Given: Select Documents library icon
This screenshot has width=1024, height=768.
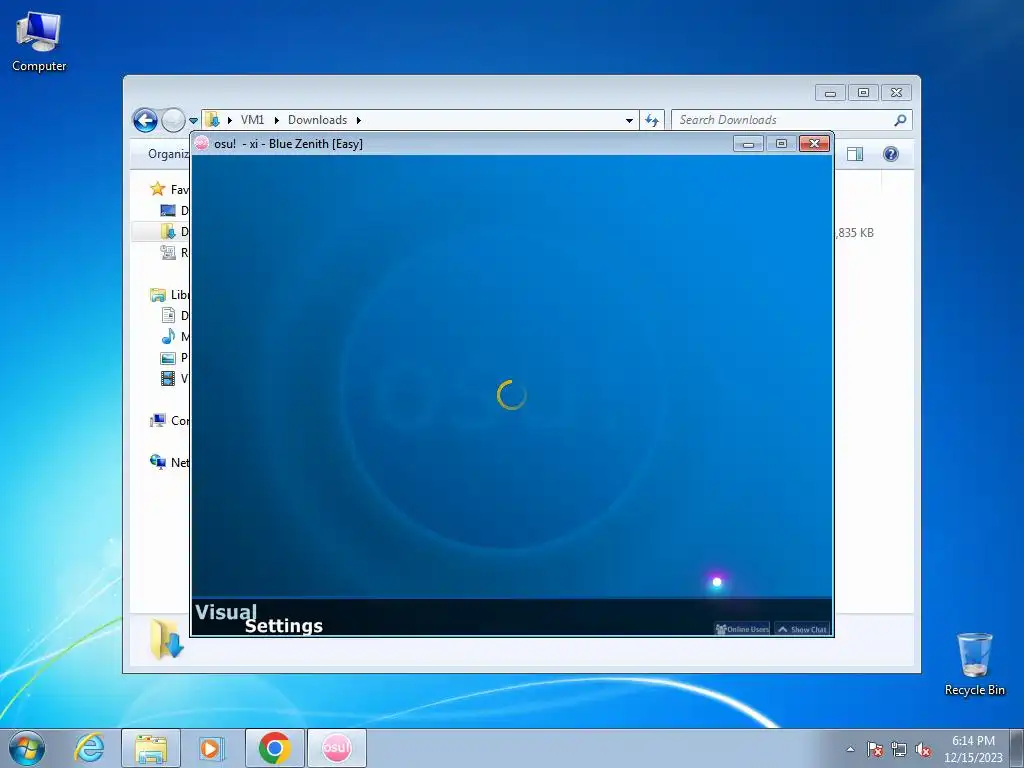Looking at the screenshot, I should tap(168, 315).
